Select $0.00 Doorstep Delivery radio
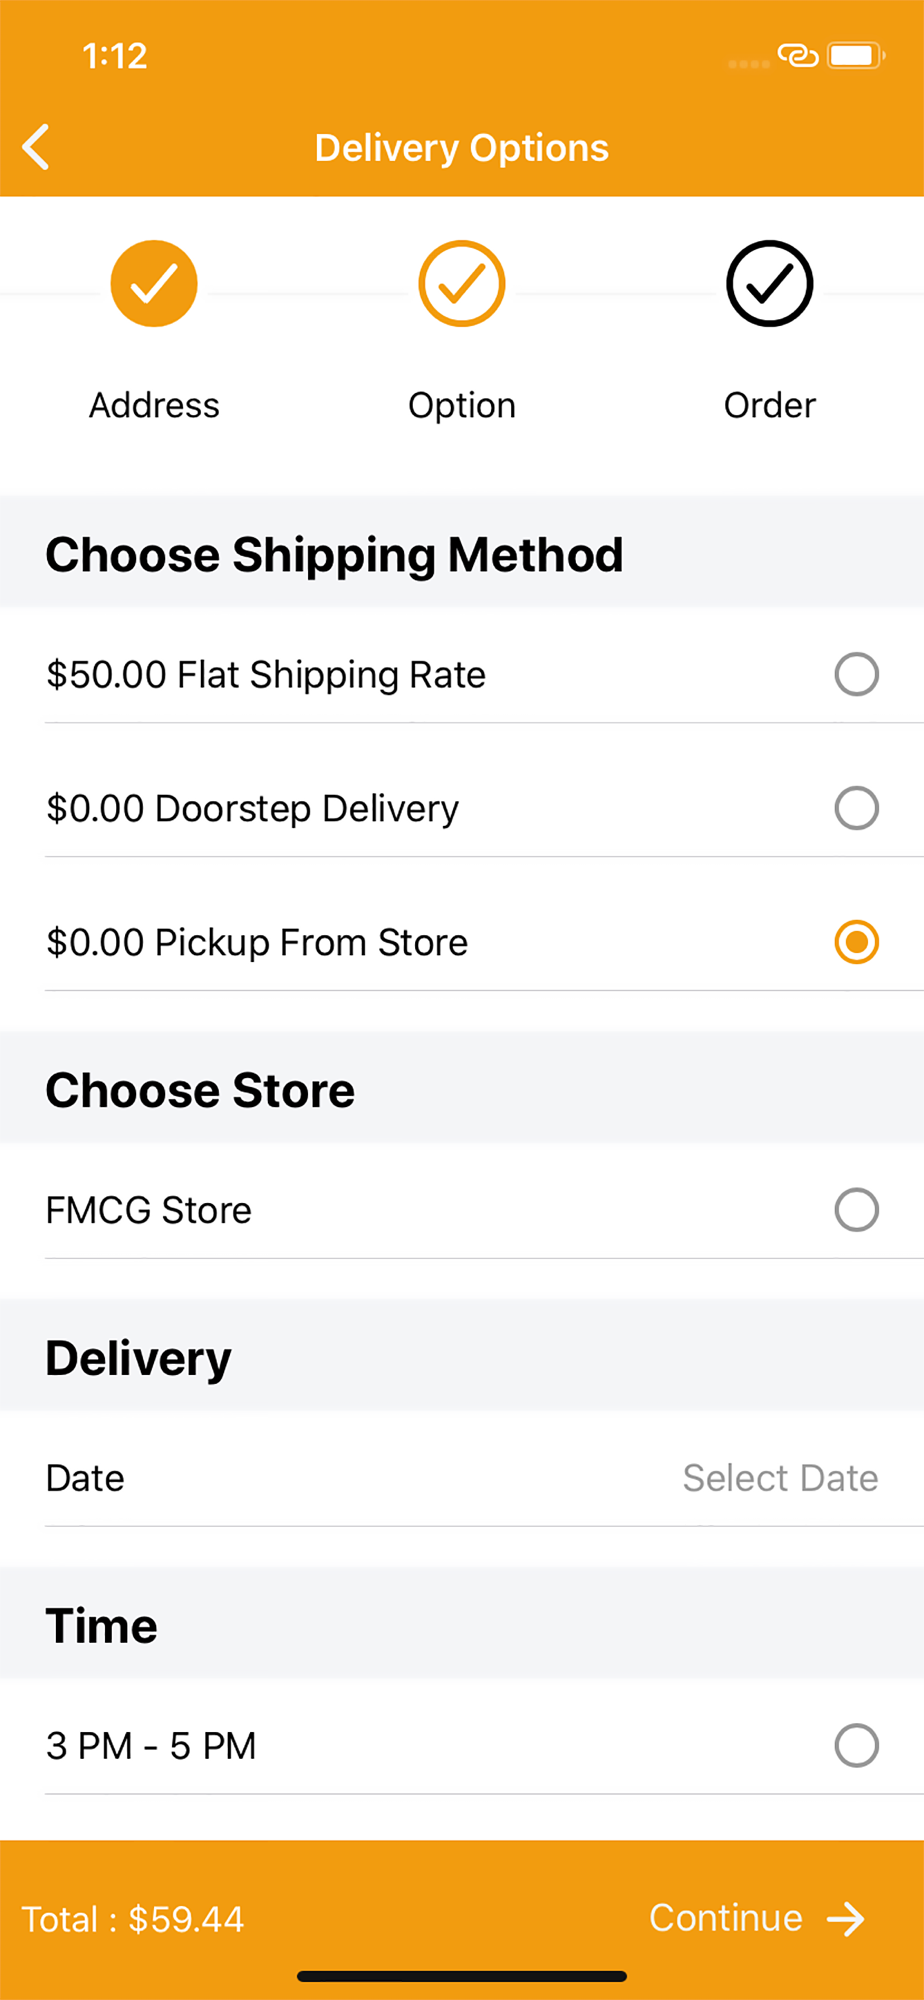The width and height of the screenshot is (924, 2000). pos(857,808)
